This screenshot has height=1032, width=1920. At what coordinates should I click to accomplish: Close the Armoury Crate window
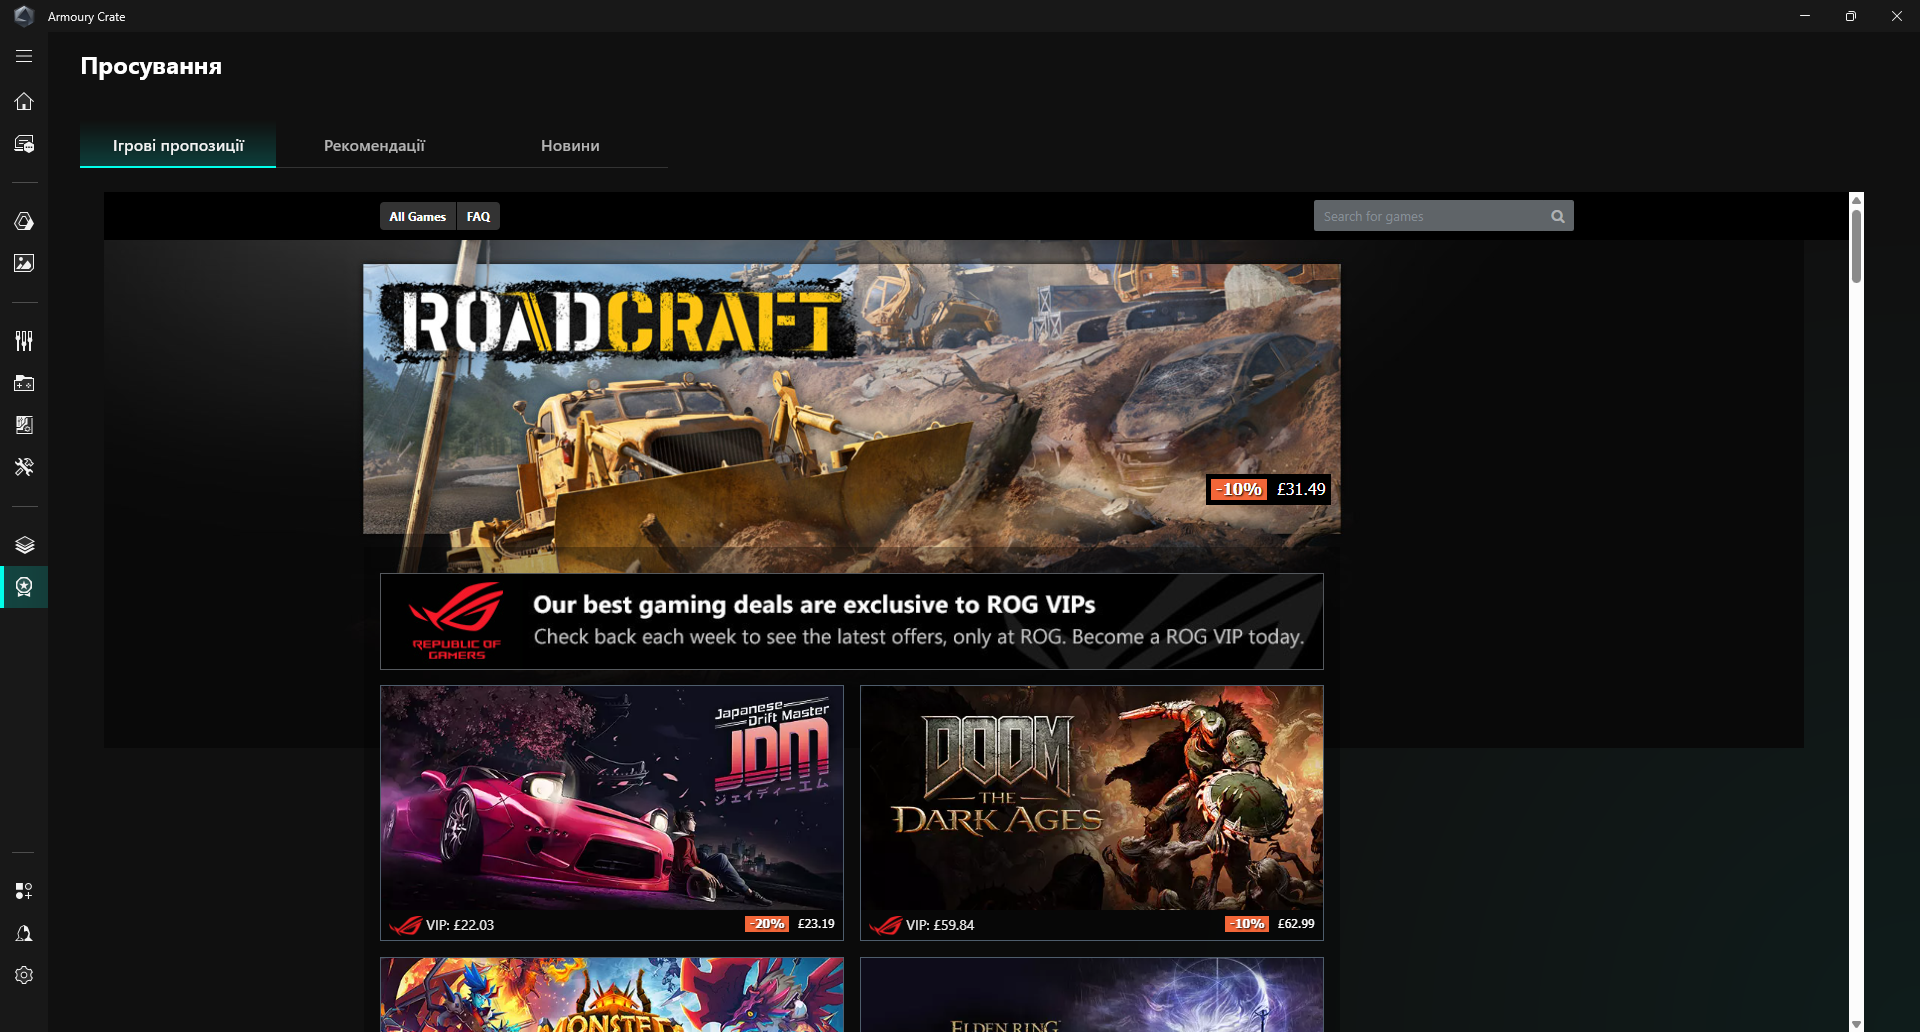click(1897, 16)
